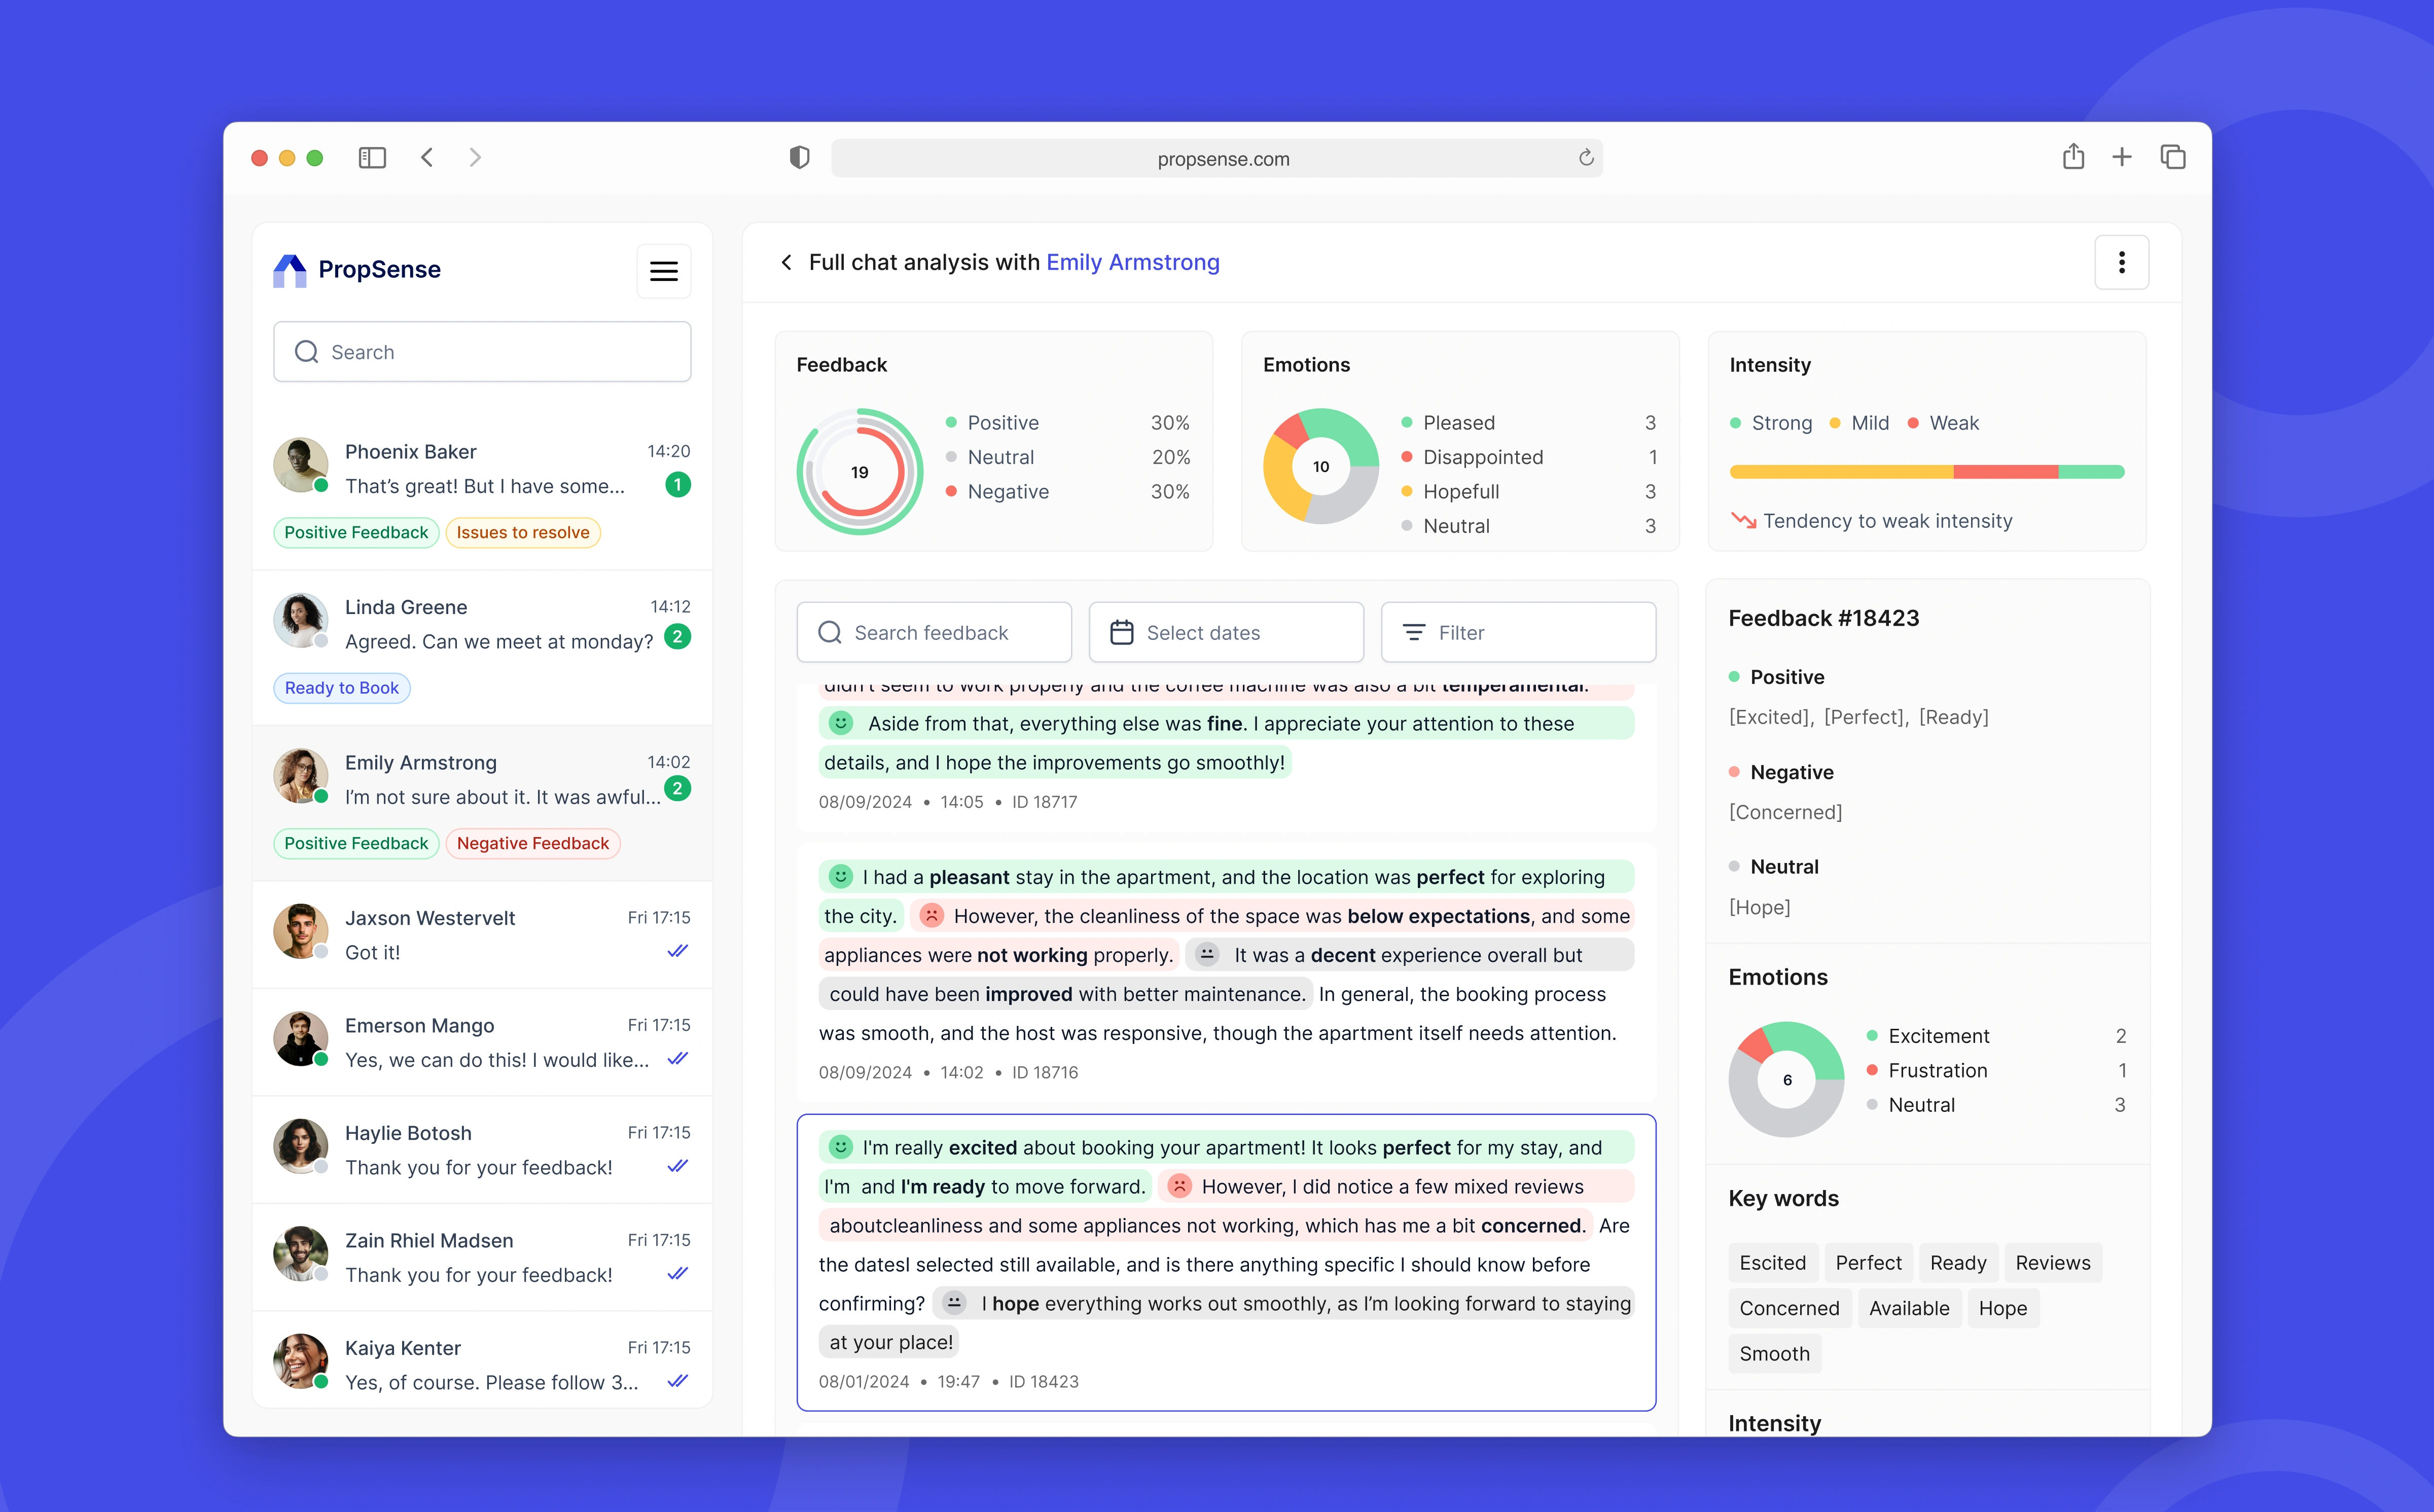
Task: Click the downward trend icon near Tendency text
Action: [1743, 520]
